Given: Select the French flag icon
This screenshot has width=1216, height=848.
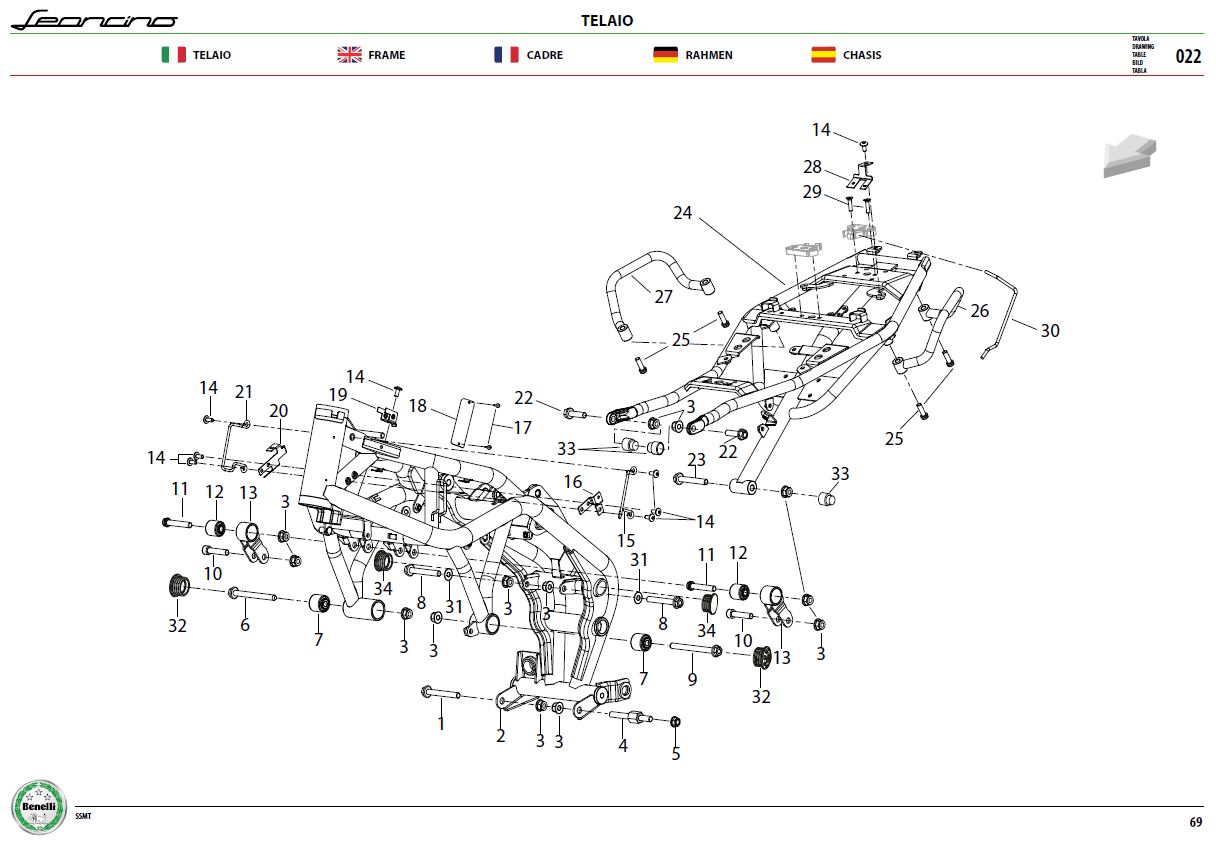Looking at the screenshot, I should coord(506,55).
